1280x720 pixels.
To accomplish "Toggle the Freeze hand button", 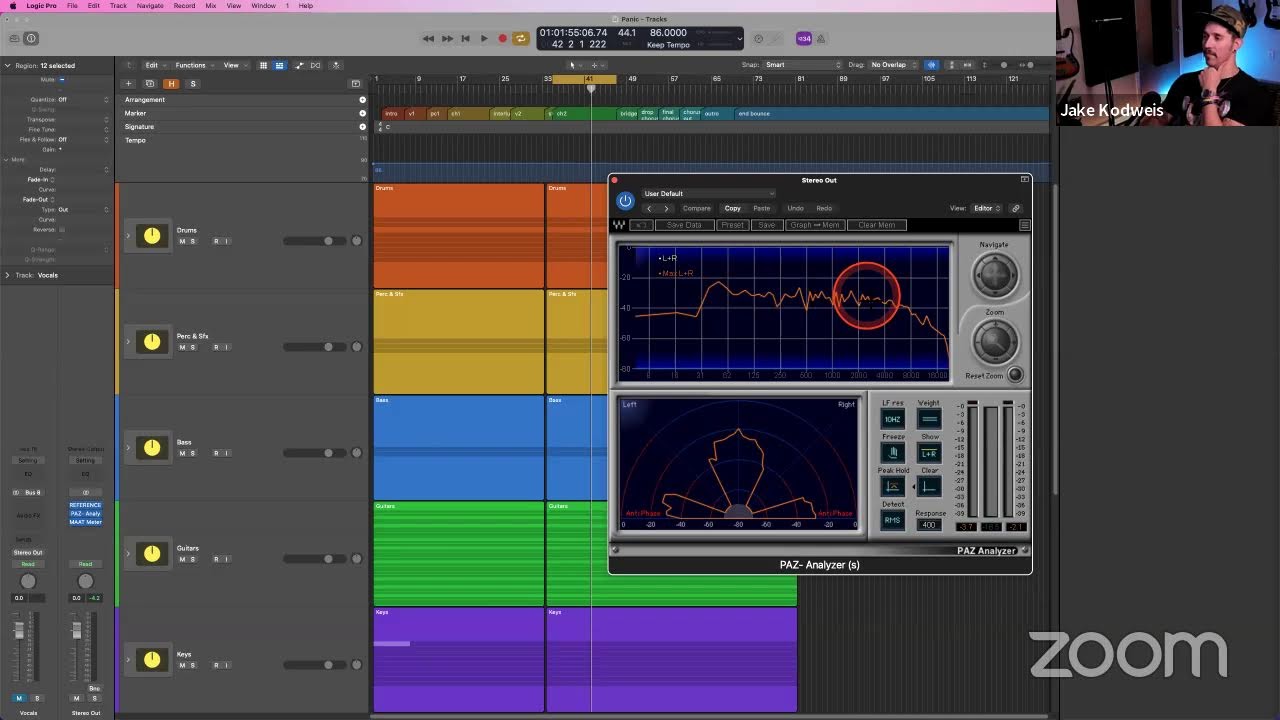I will [x=892, y=453].
